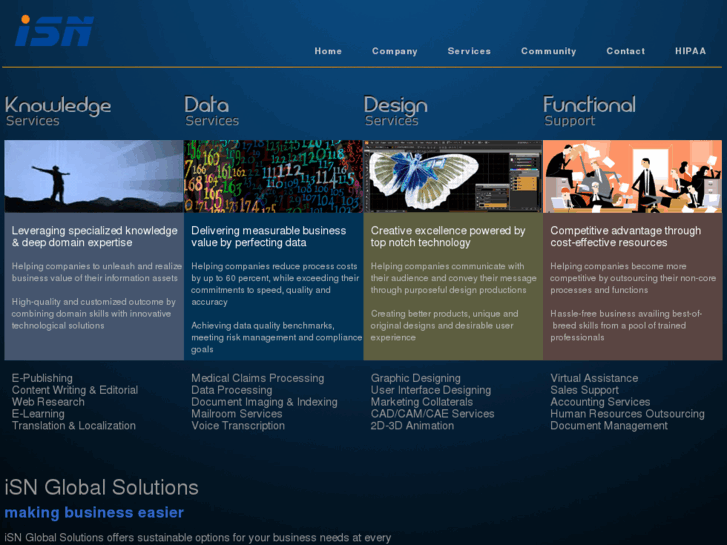This screenshot has width=727, height=545.
Task: Open Document Imaging & Indexing link
Action: click(x=264, y=402)
